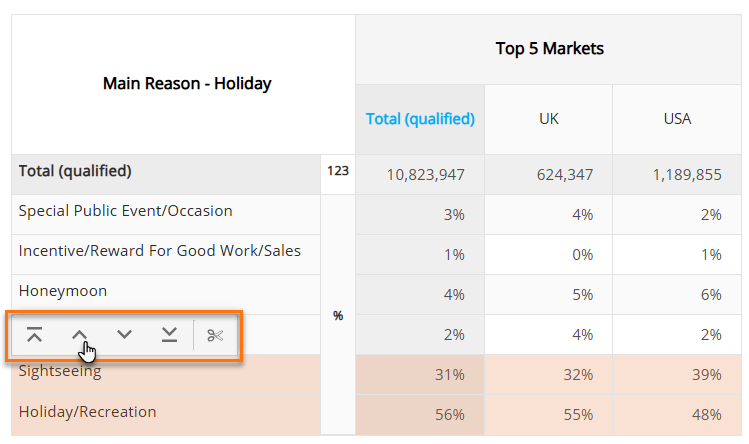Move selected rows down one position
Viewport: 749px width, 444px height.
124,335
